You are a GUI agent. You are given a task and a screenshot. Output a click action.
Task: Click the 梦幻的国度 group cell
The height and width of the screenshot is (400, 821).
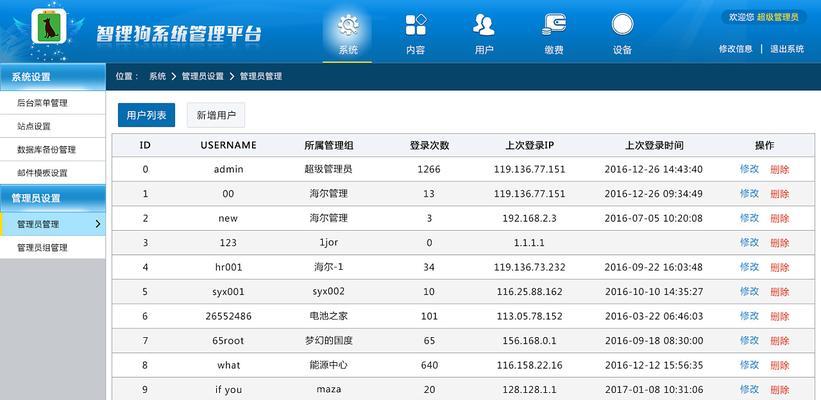click(x=328, y=340)
